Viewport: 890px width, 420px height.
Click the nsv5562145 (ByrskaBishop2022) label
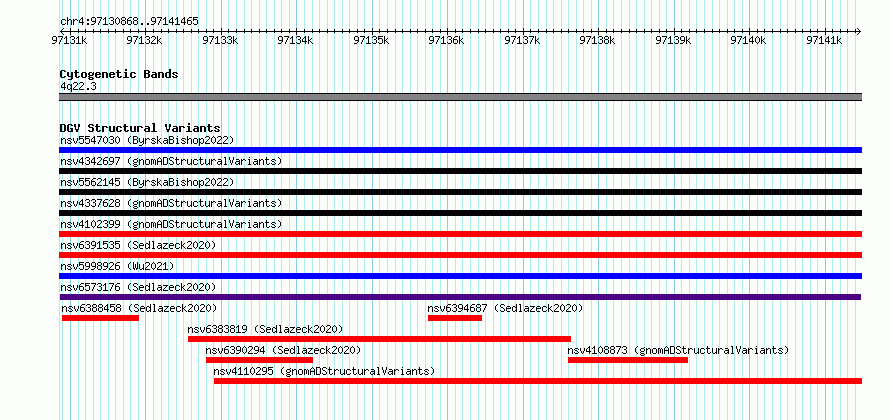(x=147, y=182)
